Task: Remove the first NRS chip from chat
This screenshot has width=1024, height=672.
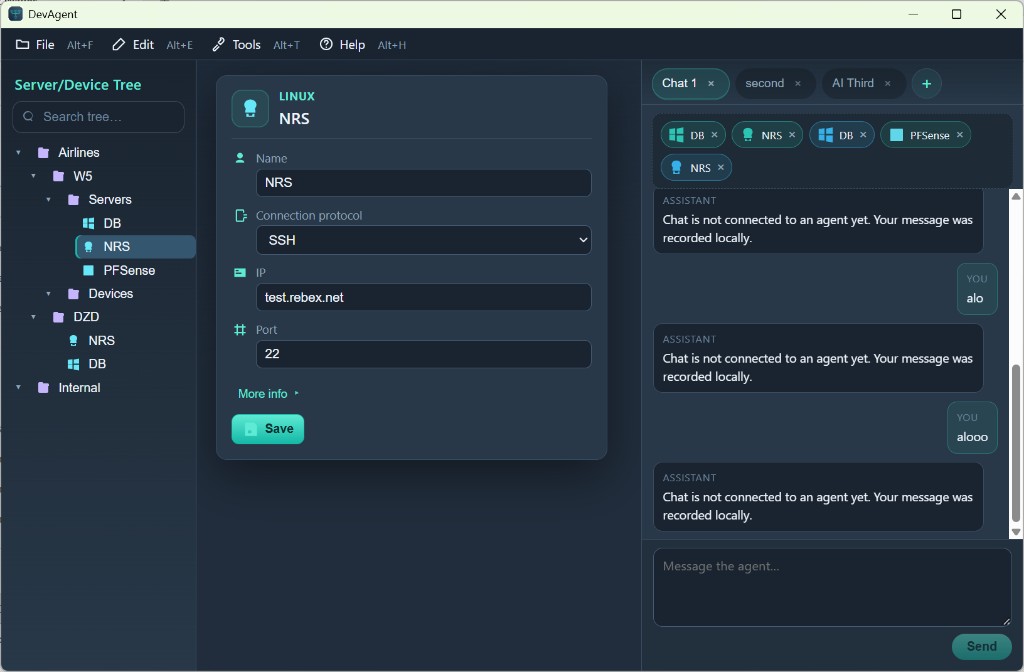Action: (x=792, y=135)
